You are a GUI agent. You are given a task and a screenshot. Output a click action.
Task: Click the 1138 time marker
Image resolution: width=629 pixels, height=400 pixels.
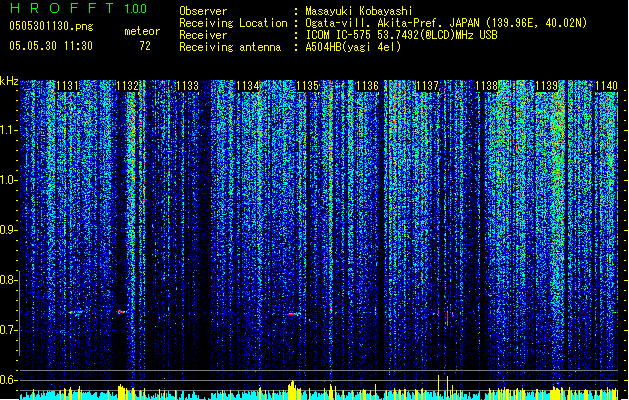coord(487,86)
